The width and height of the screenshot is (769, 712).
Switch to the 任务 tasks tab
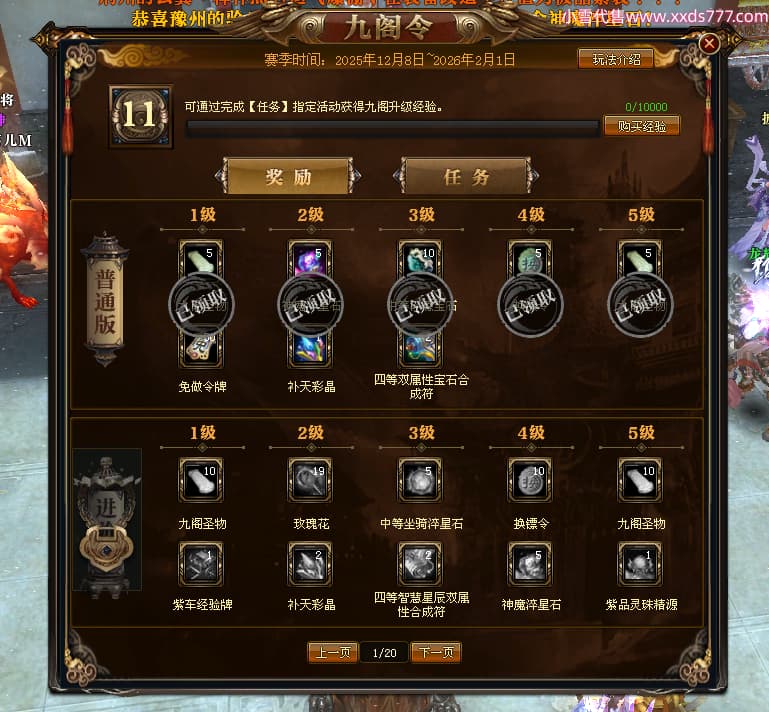pyautogui.click(x=466, y=176)
